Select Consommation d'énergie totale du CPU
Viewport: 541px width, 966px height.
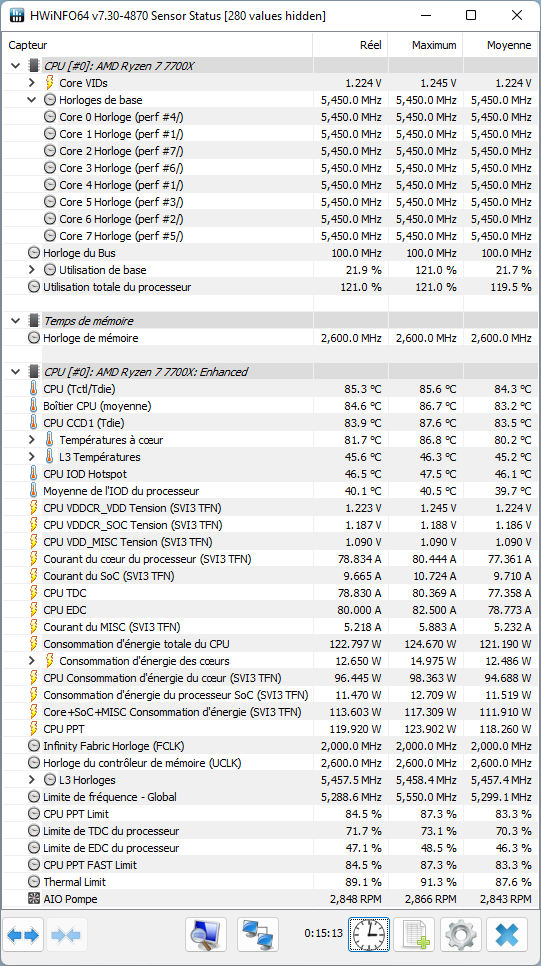pyautogui.click(x=270, y=644)
